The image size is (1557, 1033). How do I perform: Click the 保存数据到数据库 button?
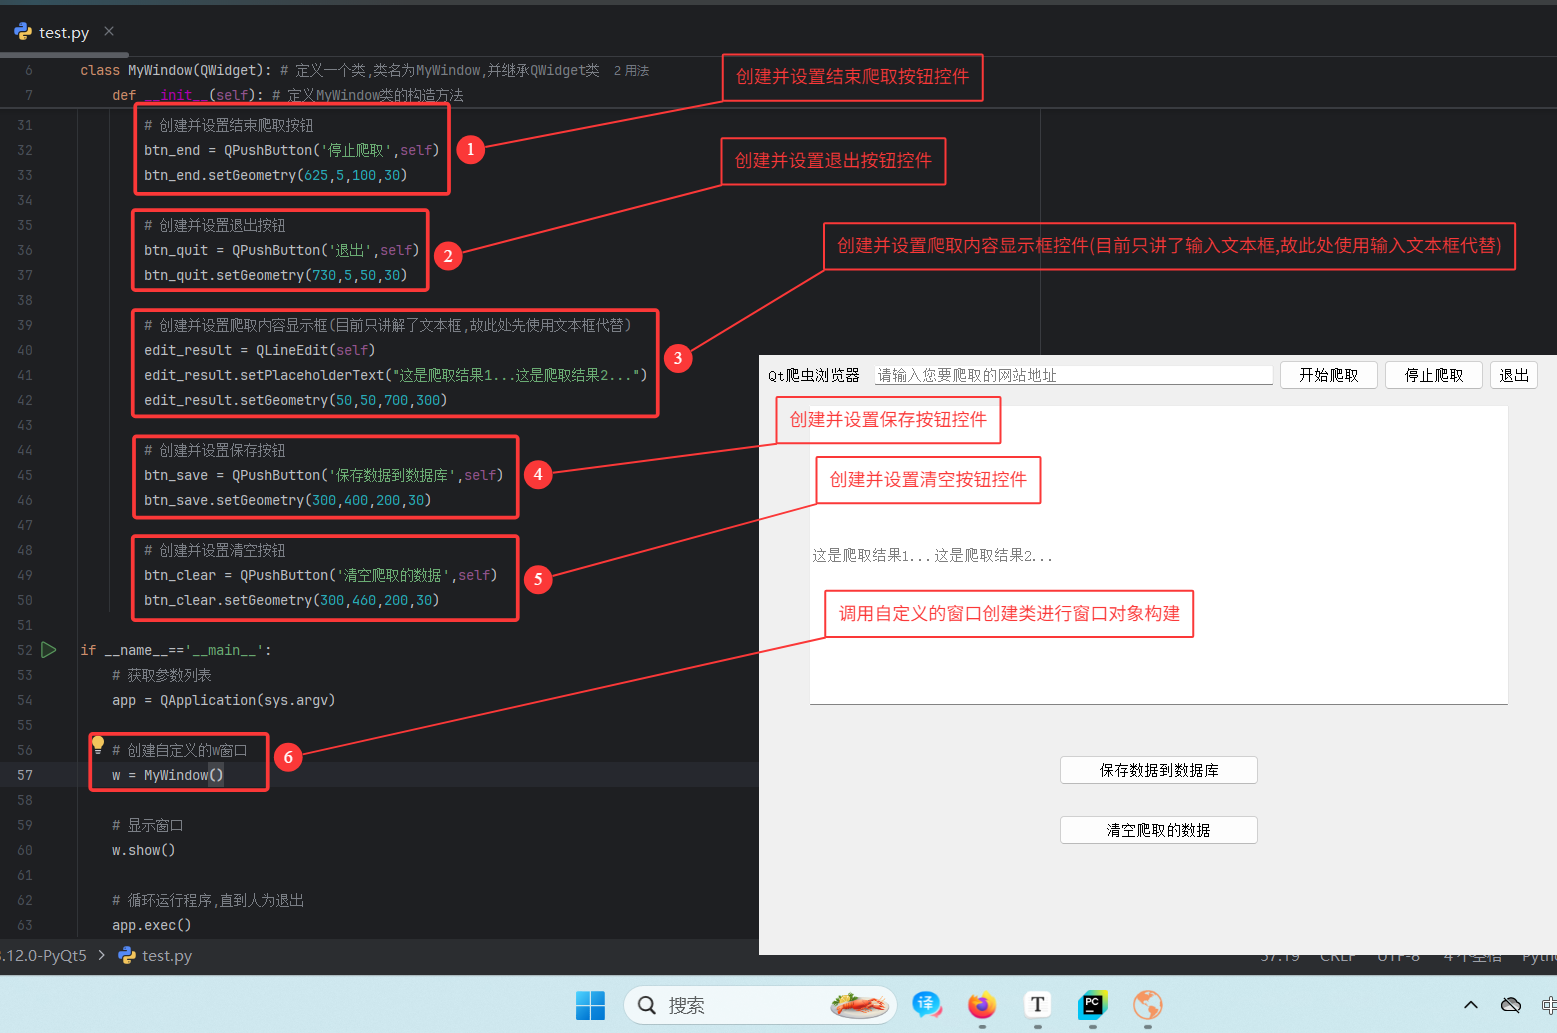[1159, 770]
